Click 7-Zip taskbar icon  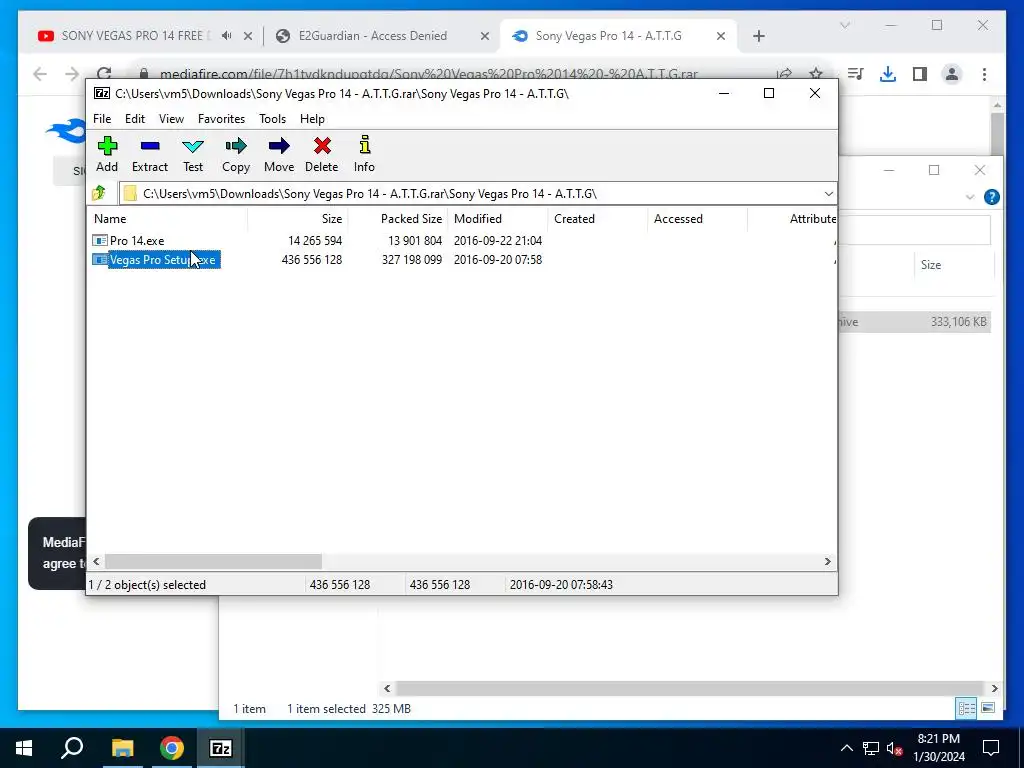pyautogui.click(x=221, y=748)
